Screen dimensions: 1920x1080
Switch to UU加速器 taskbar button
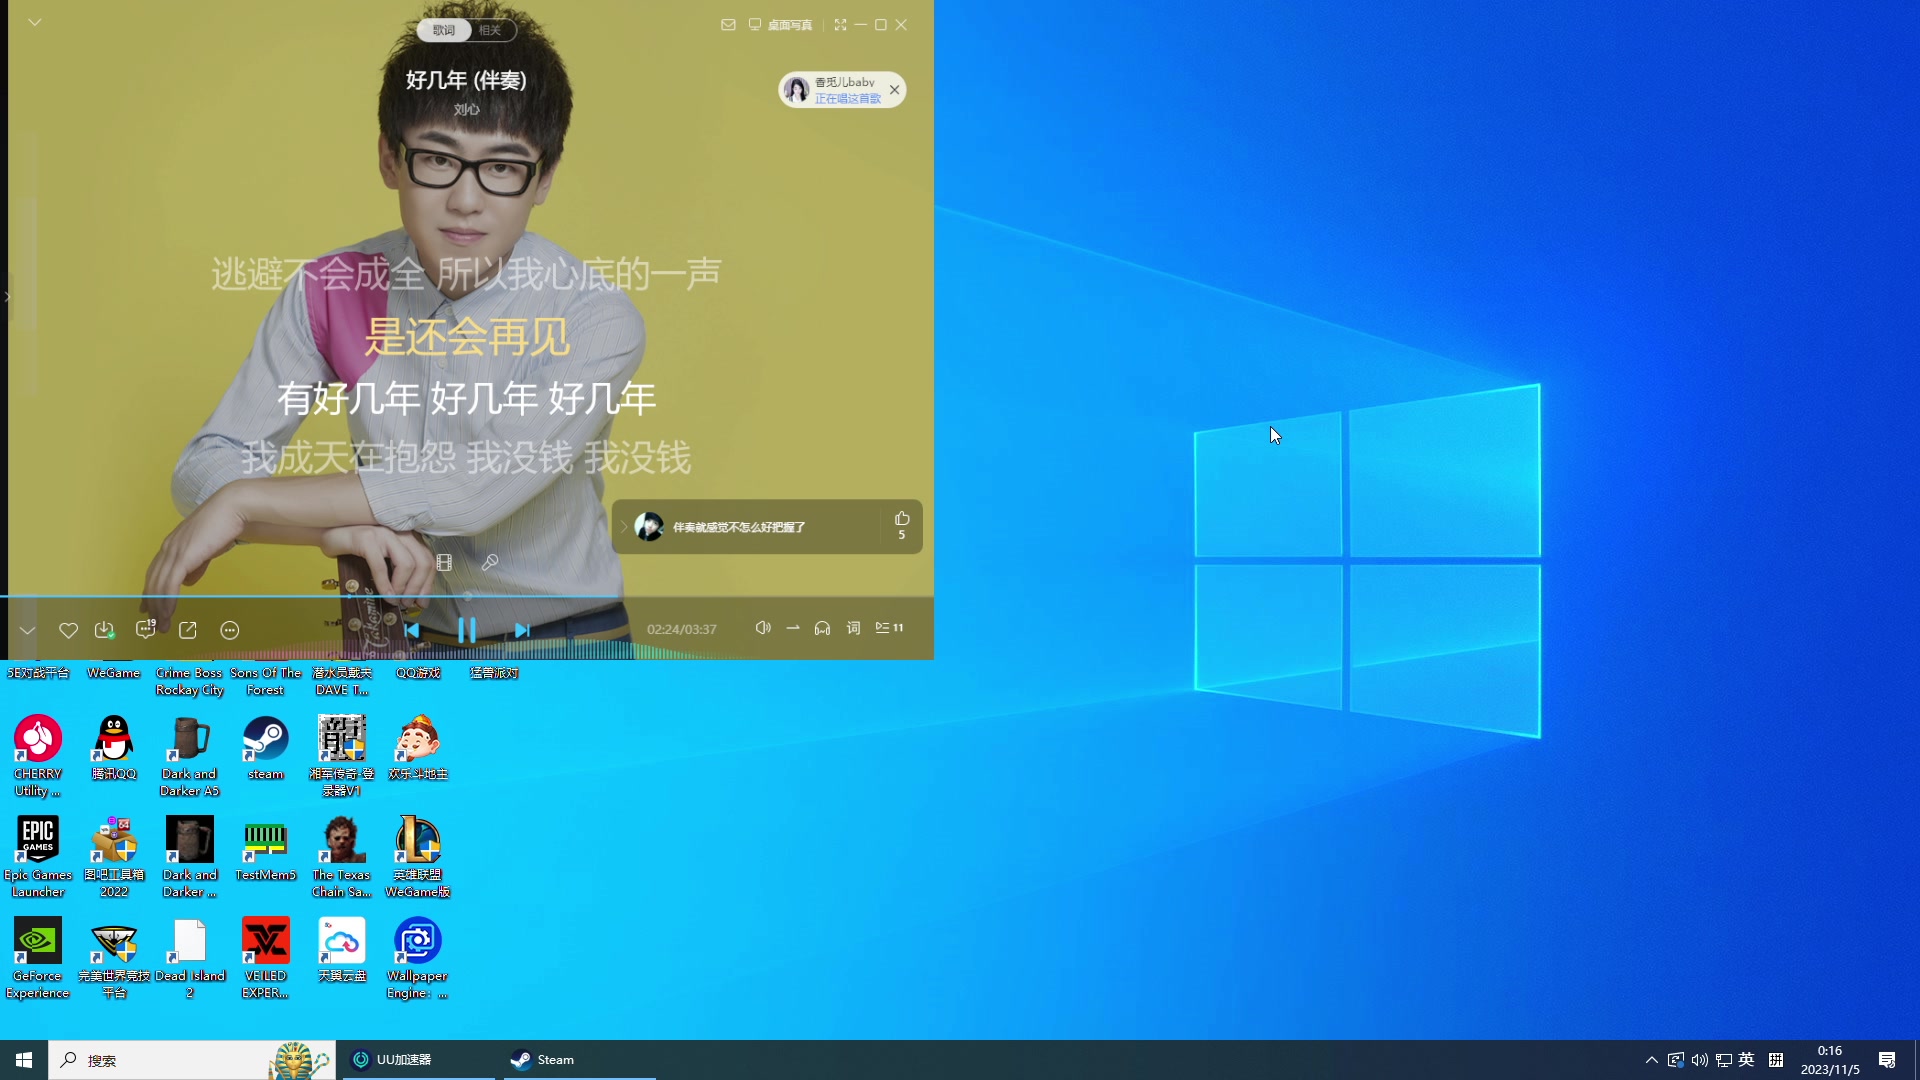point(419,1060)
